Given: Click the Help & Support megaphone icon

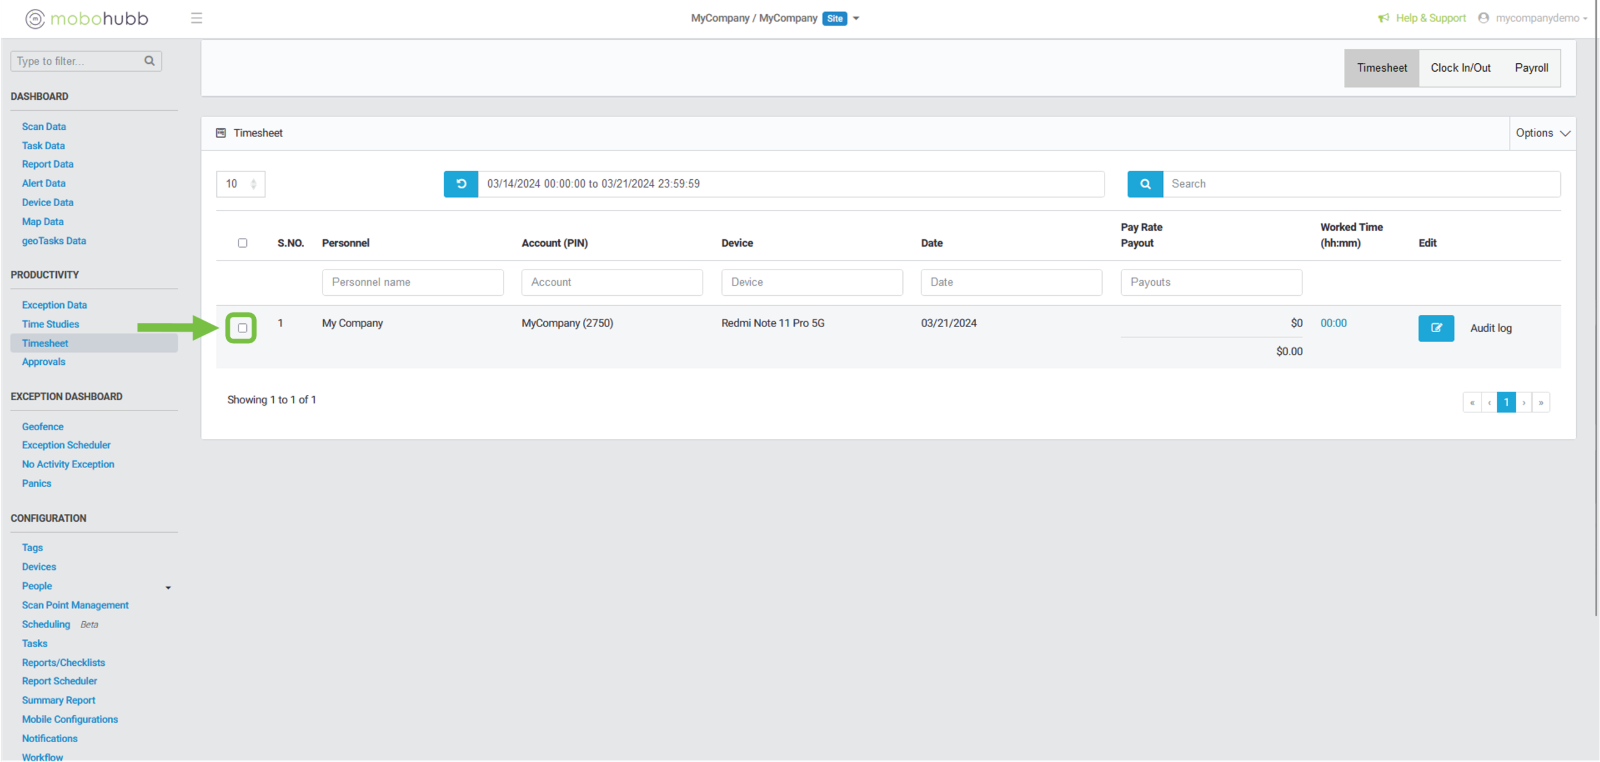Looking at the screenshot, I should coord(1383,18).
